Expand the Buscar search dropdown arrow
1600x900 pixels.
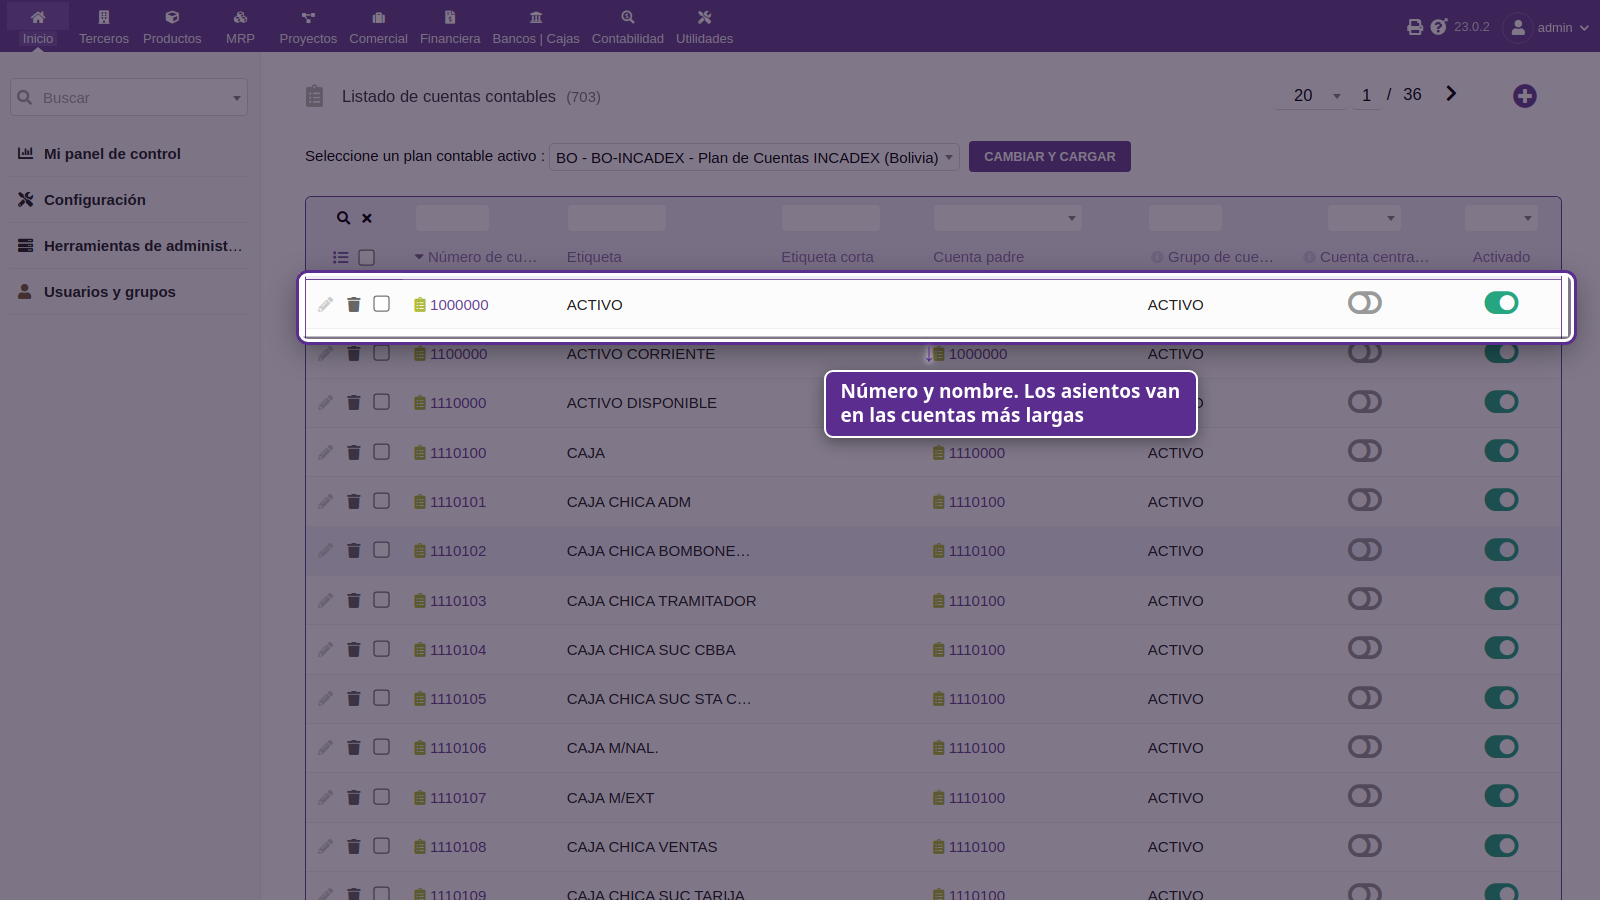pos(237,98)
